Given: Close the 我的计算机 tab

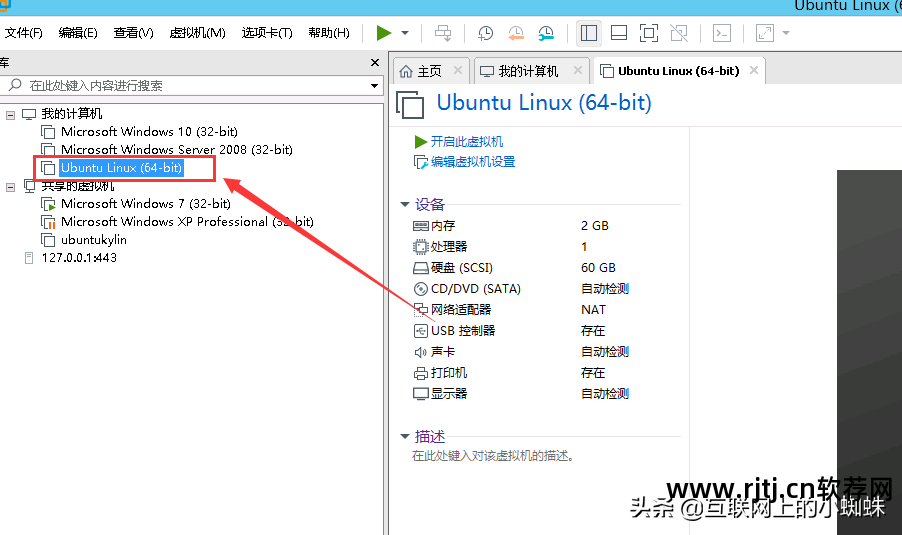Looking at the screenshot, I should 578,70.
